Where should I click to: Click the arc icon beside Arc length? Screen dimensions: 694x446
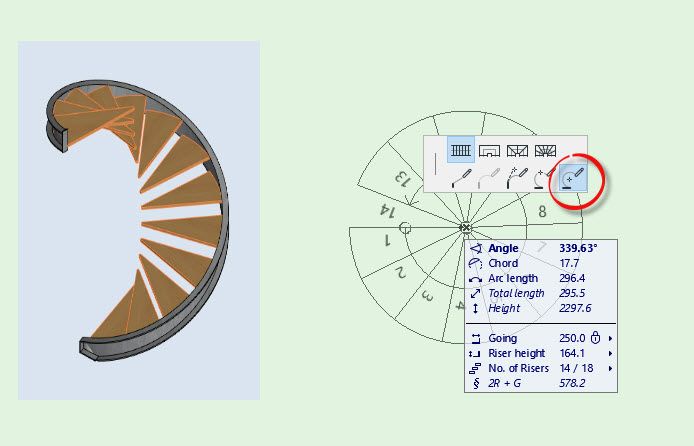[x=475, y=279]
